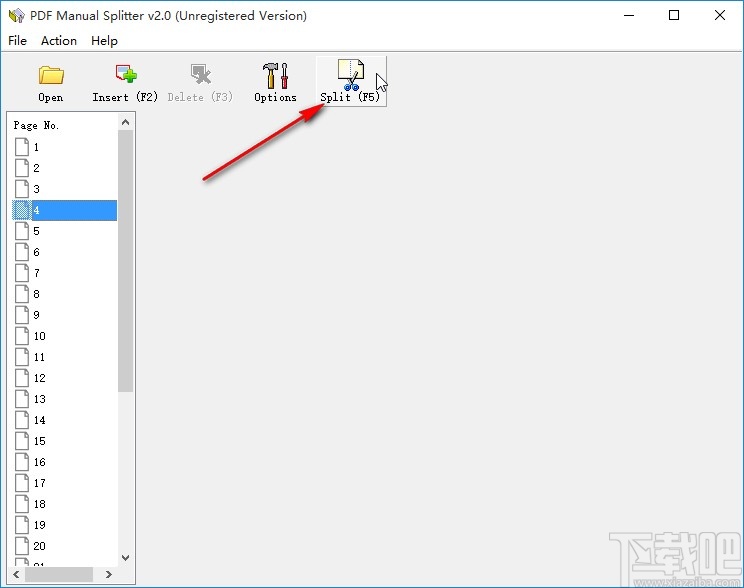Click the app logo in the title bar
This screenshot has width=744, height=588.
(x=17, y=16)
